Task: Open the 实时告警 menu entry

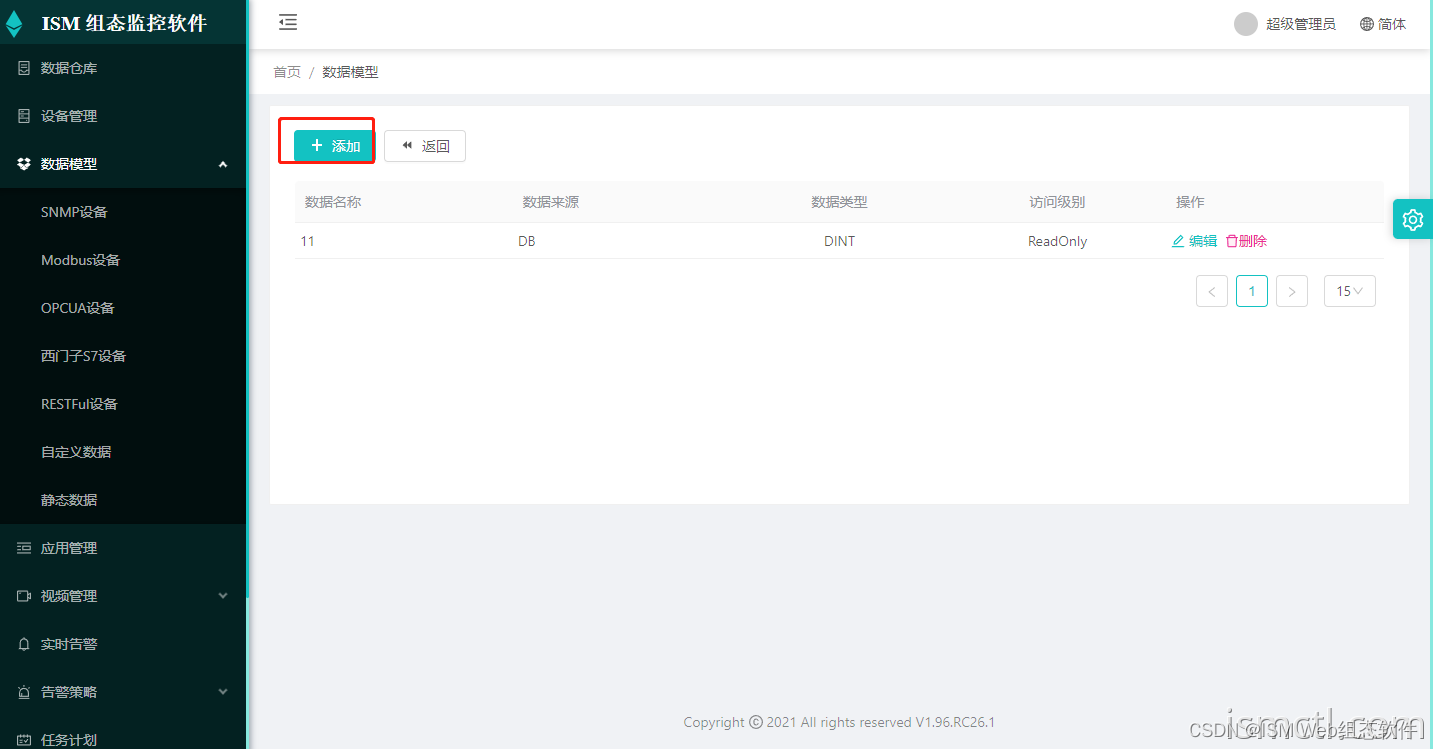Action: click(123, 644)
